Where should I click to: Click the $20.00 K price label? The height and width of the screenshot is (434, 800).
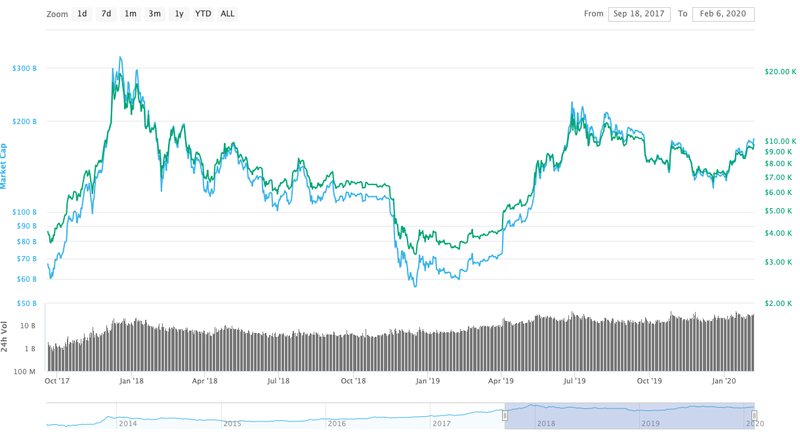tap(780, 72)
